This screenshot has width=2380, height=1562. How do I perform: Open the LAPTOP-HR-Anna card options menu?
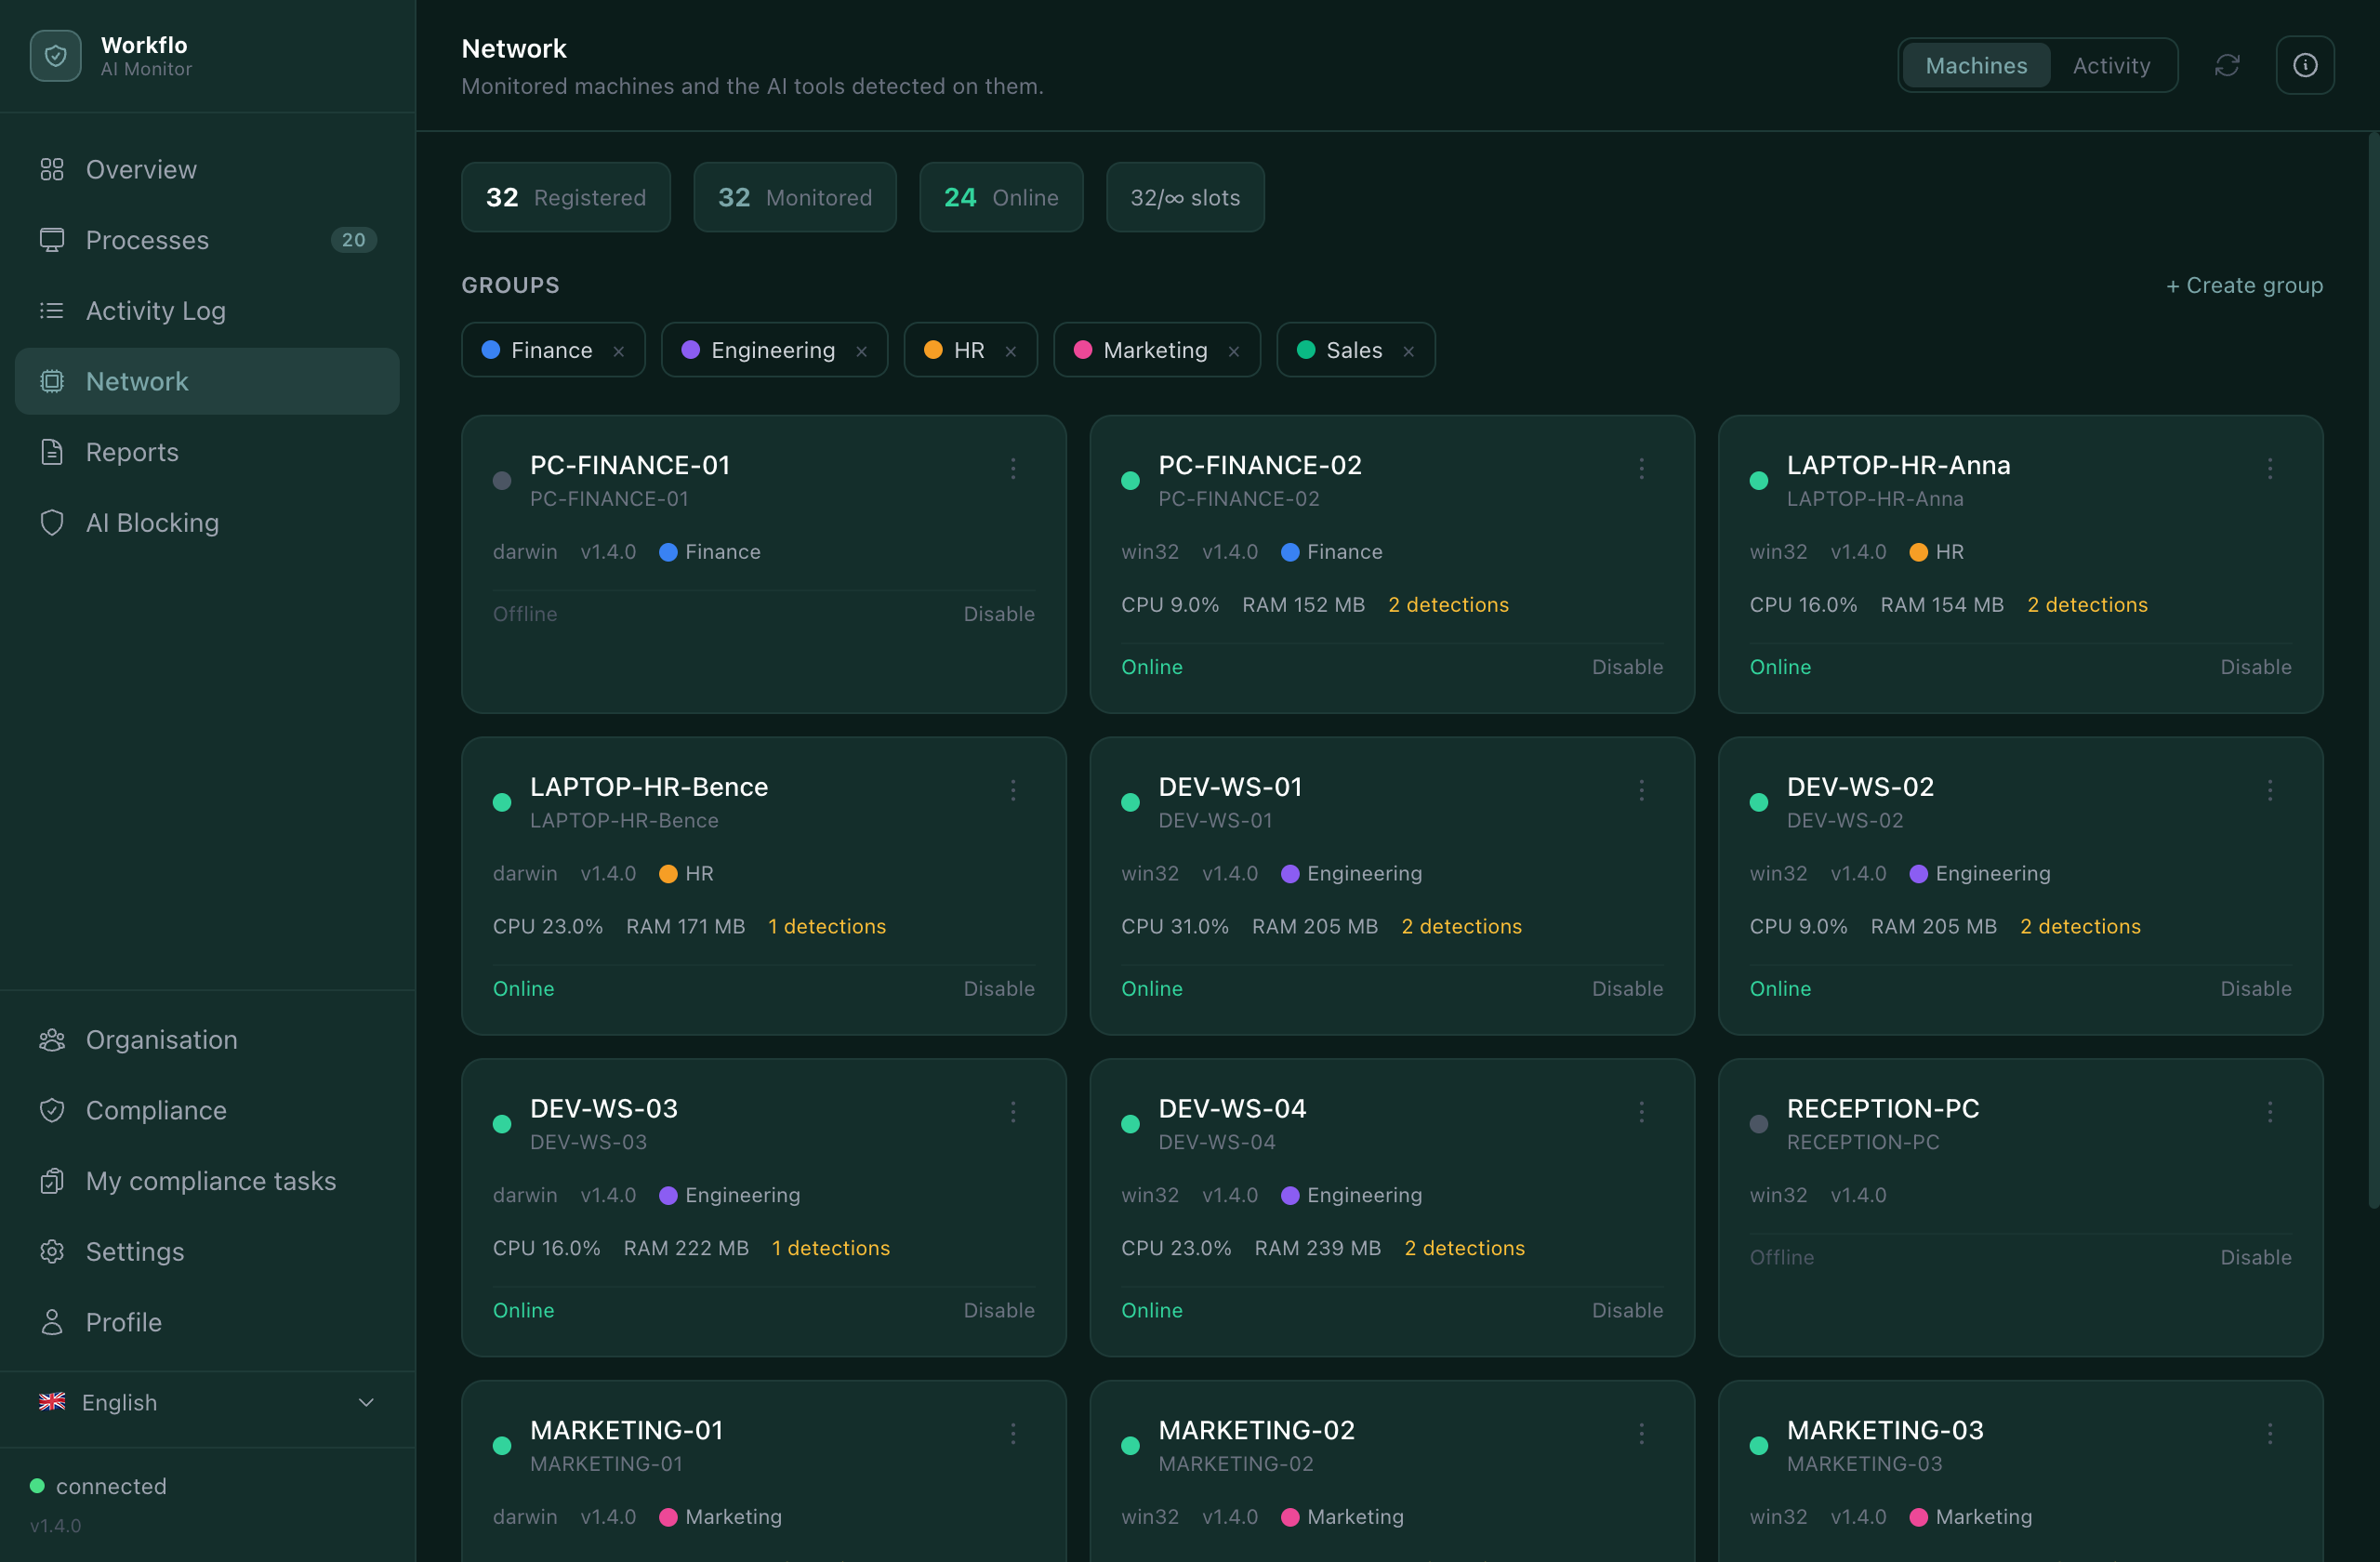2270,468
